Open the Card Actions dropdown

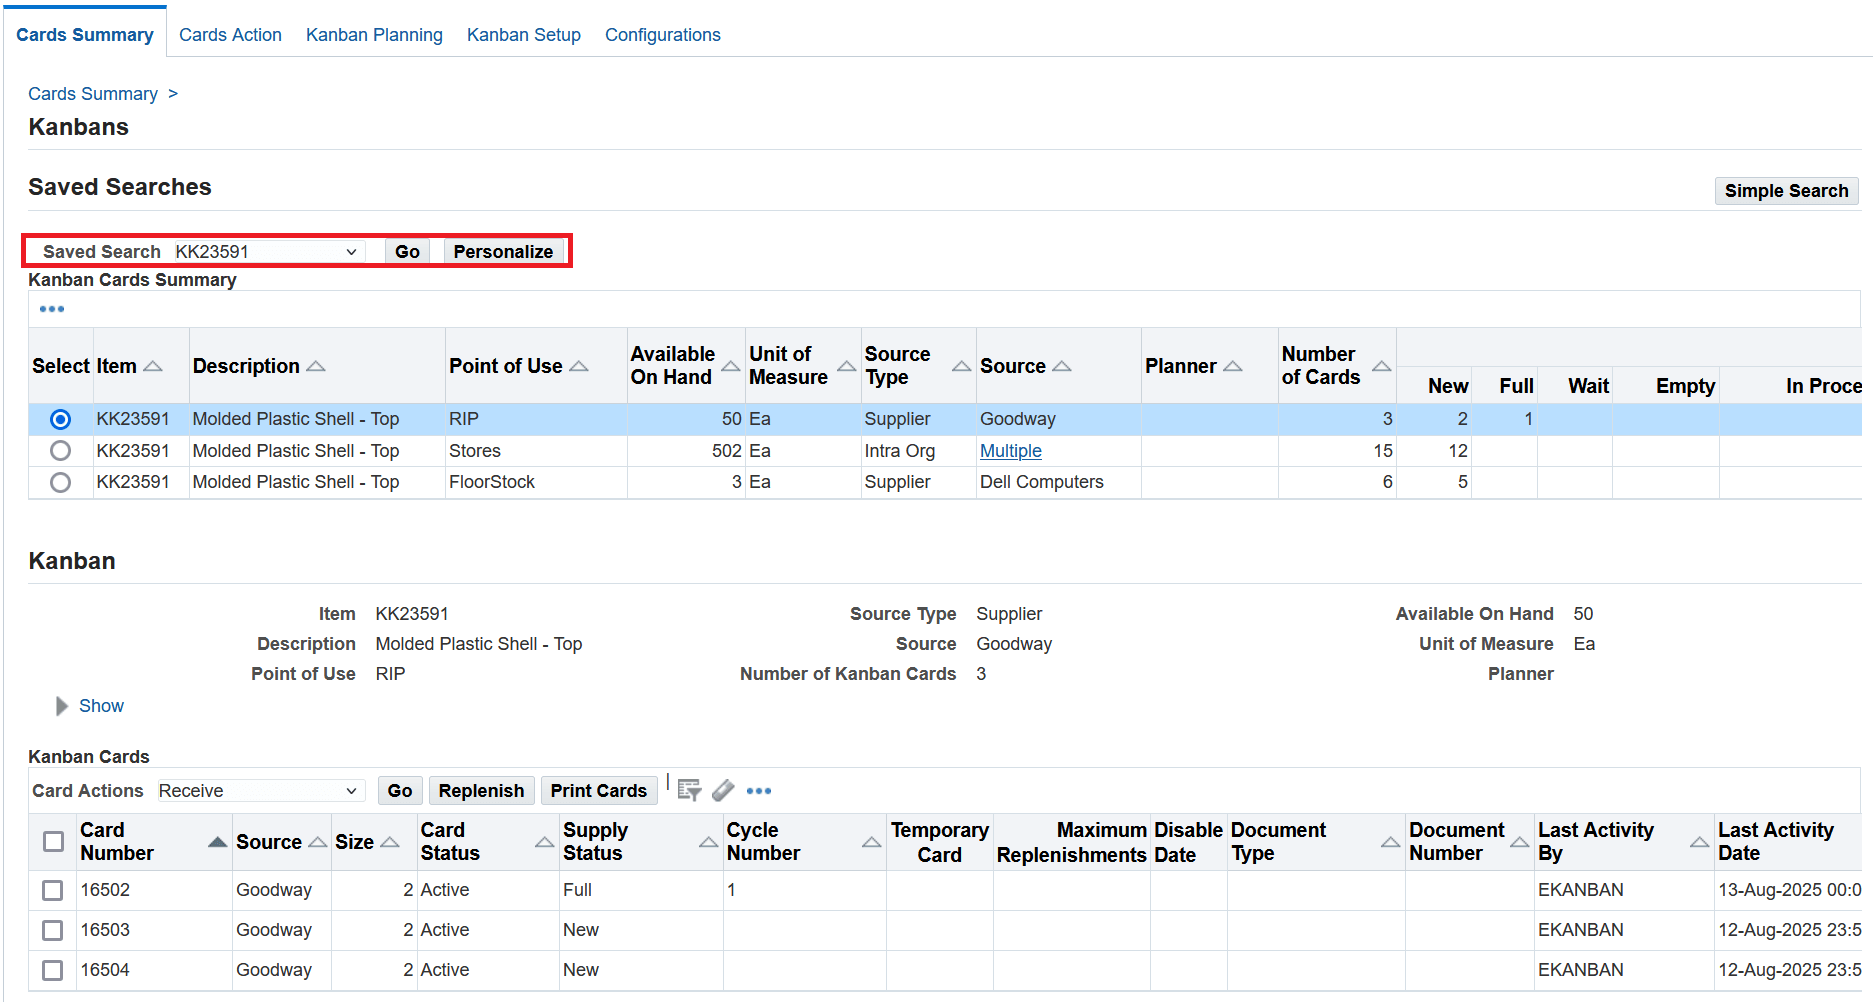pyautogui.click(x=258, y=791)
